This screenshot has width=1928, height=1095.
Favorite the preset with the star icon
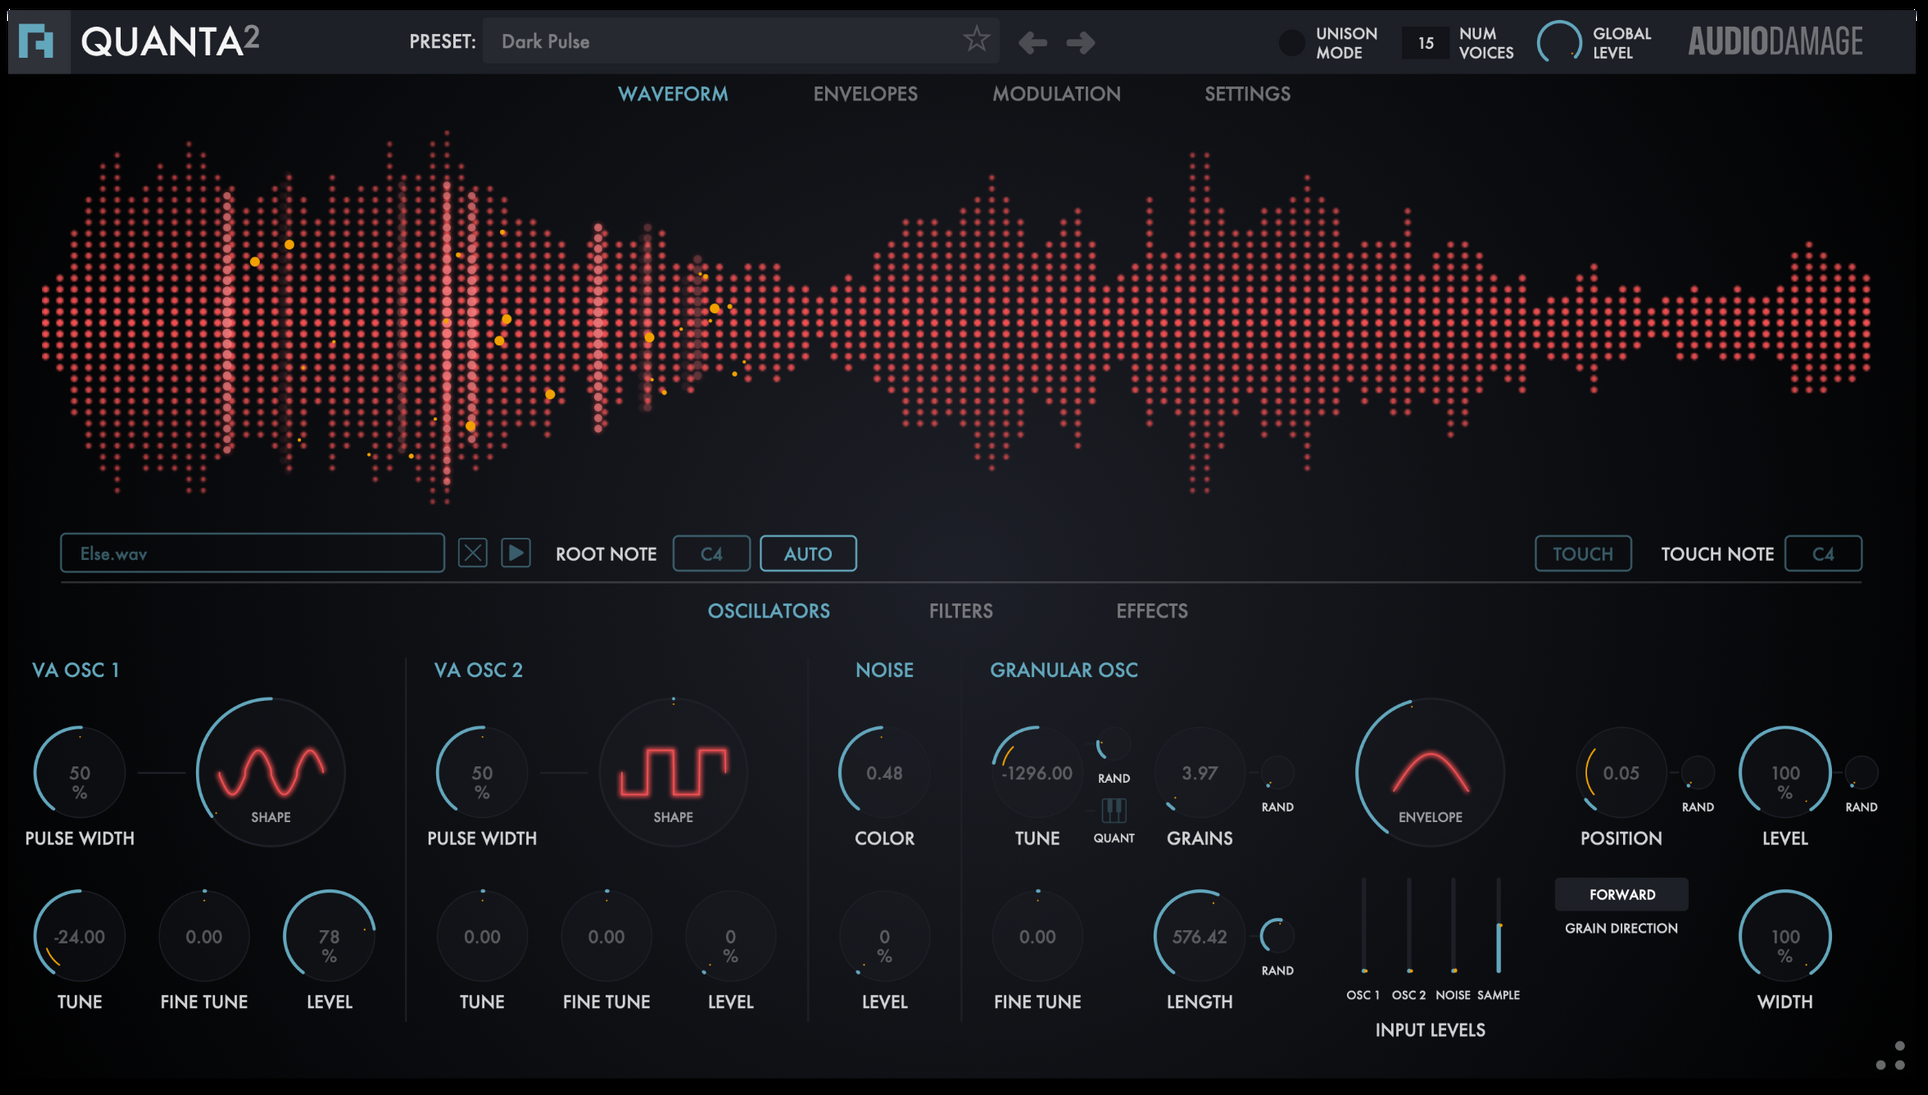tap(976, 40)
